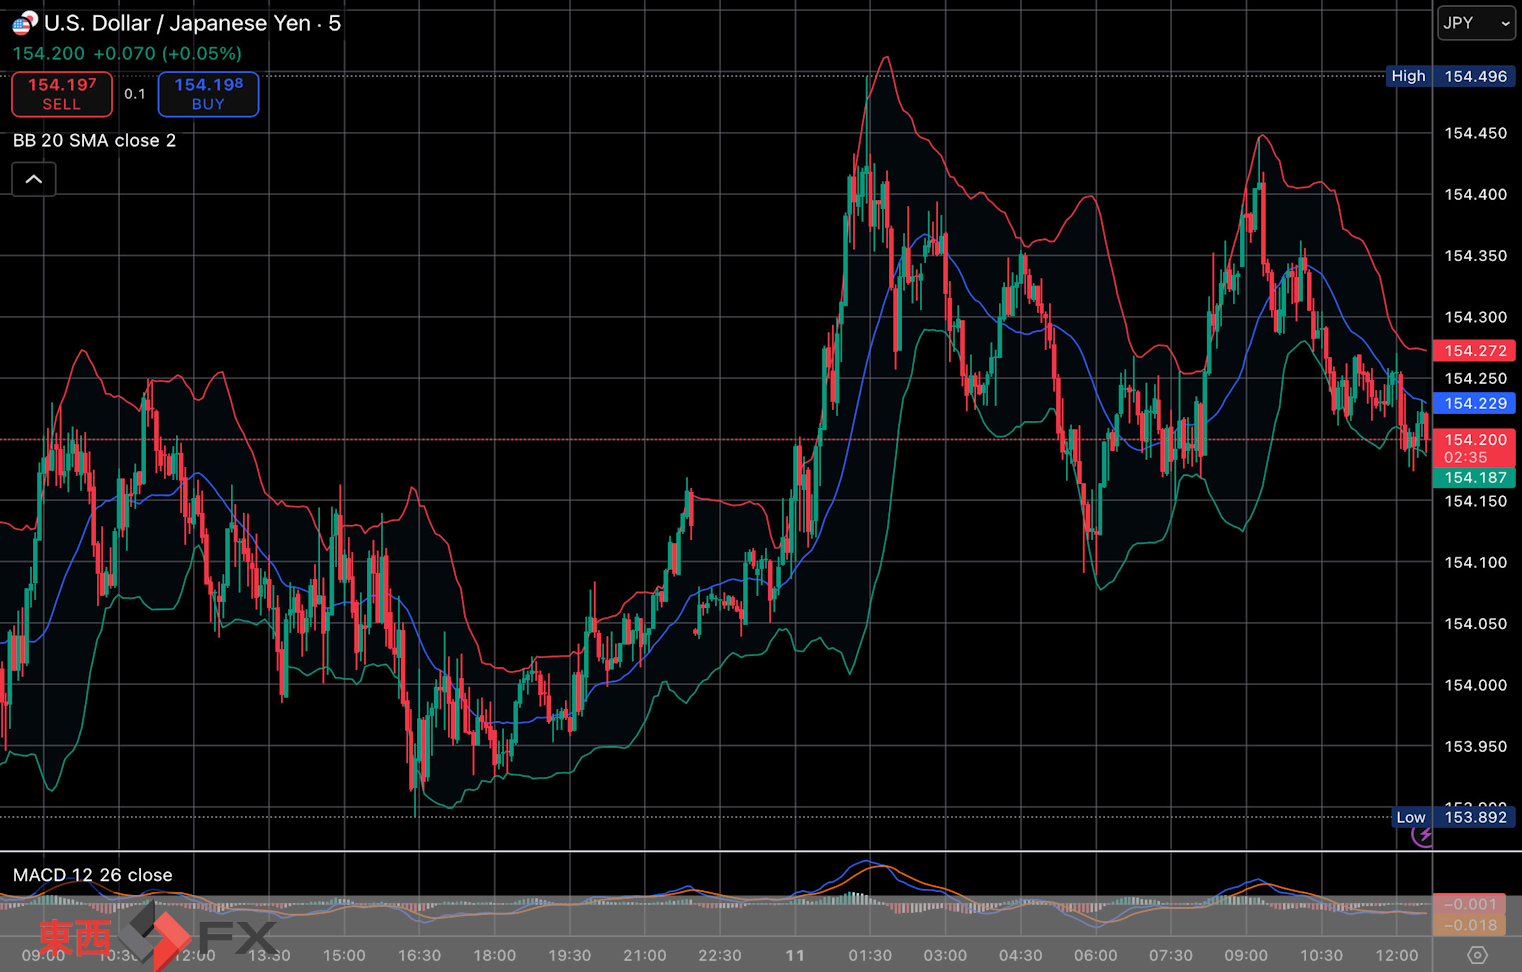Click the orange -0.018 MACD value label
The image size is (1522, 972).
tap(1473, 926)
